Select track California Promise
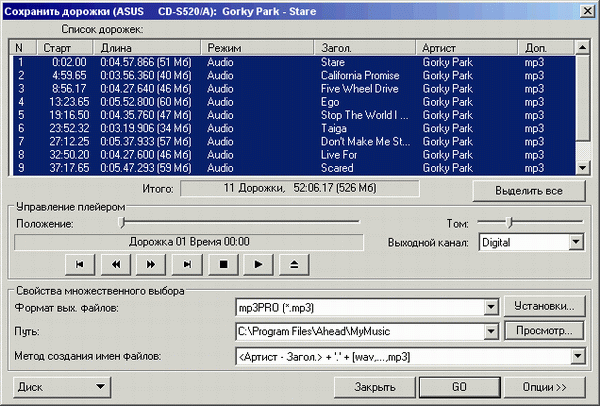 [294, 75]
